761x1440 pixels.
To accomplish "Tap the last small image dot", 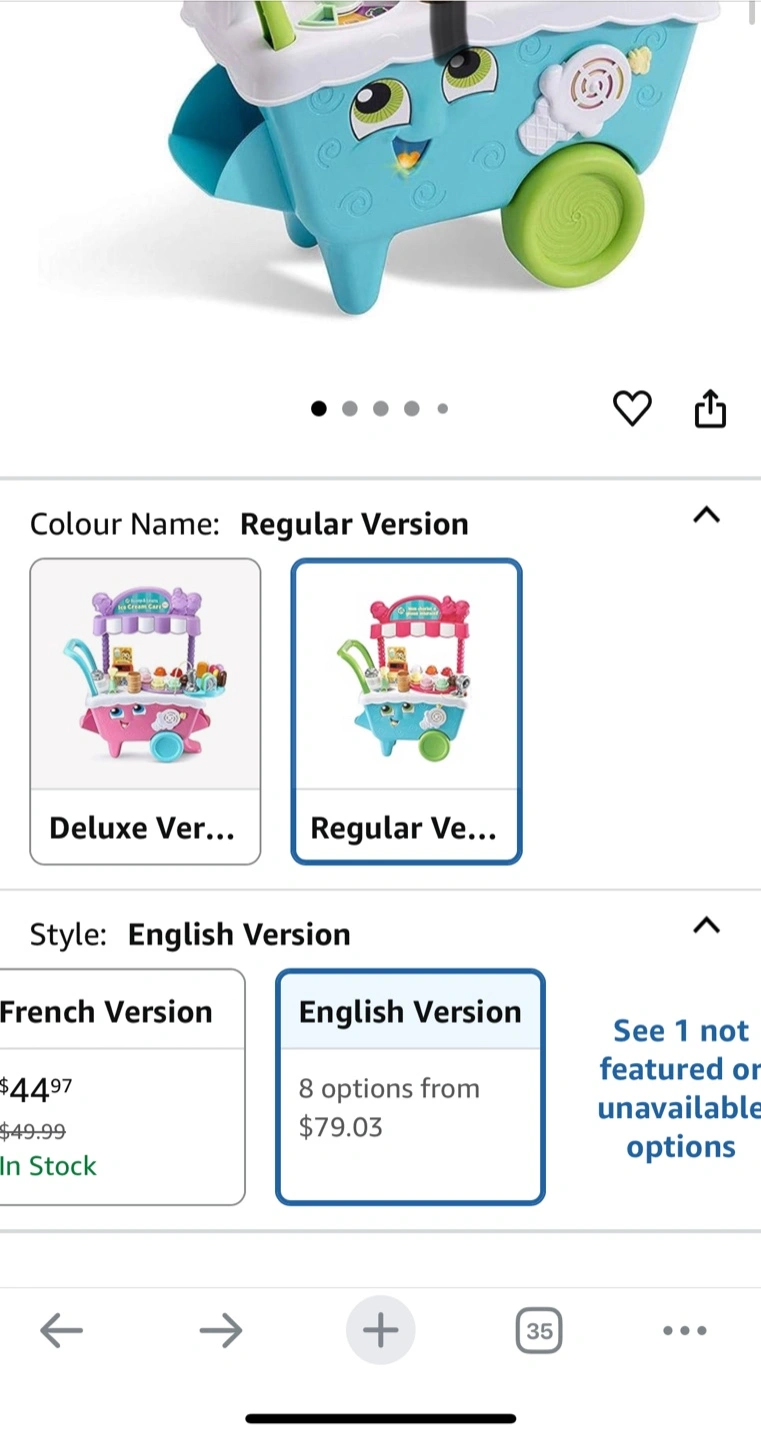I will (442, 408).
